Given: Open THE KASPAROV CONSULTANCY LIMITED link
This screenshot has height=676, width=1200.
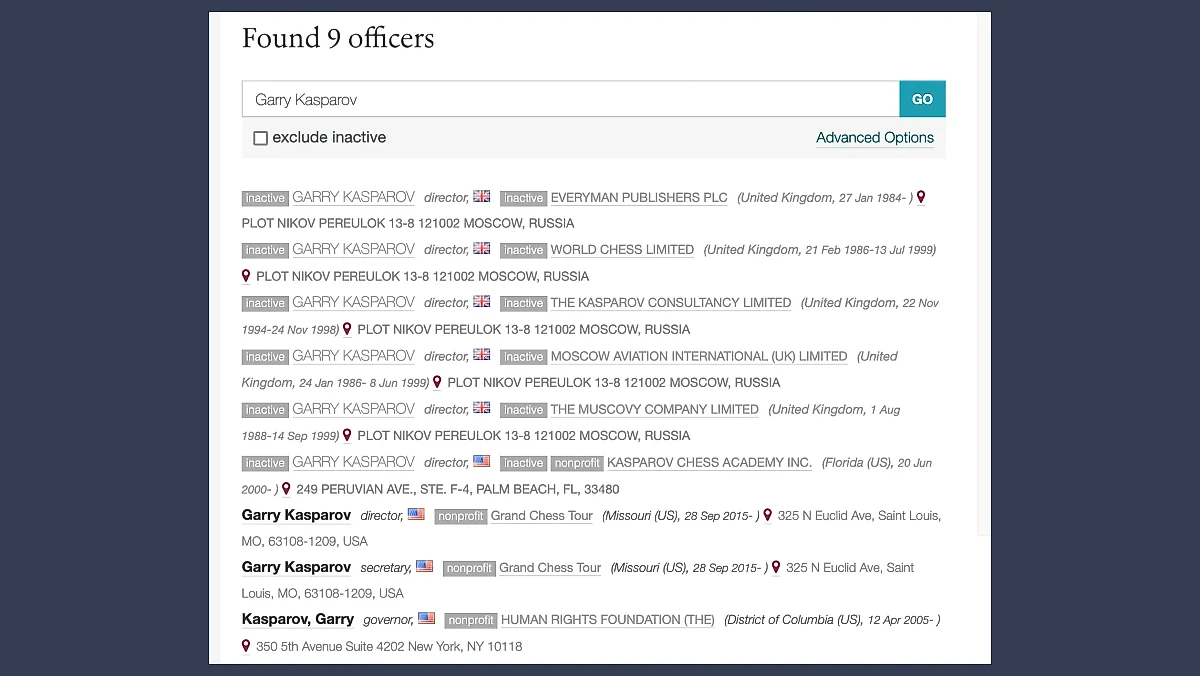Looking at the screenshot, I should pos(670,303).
